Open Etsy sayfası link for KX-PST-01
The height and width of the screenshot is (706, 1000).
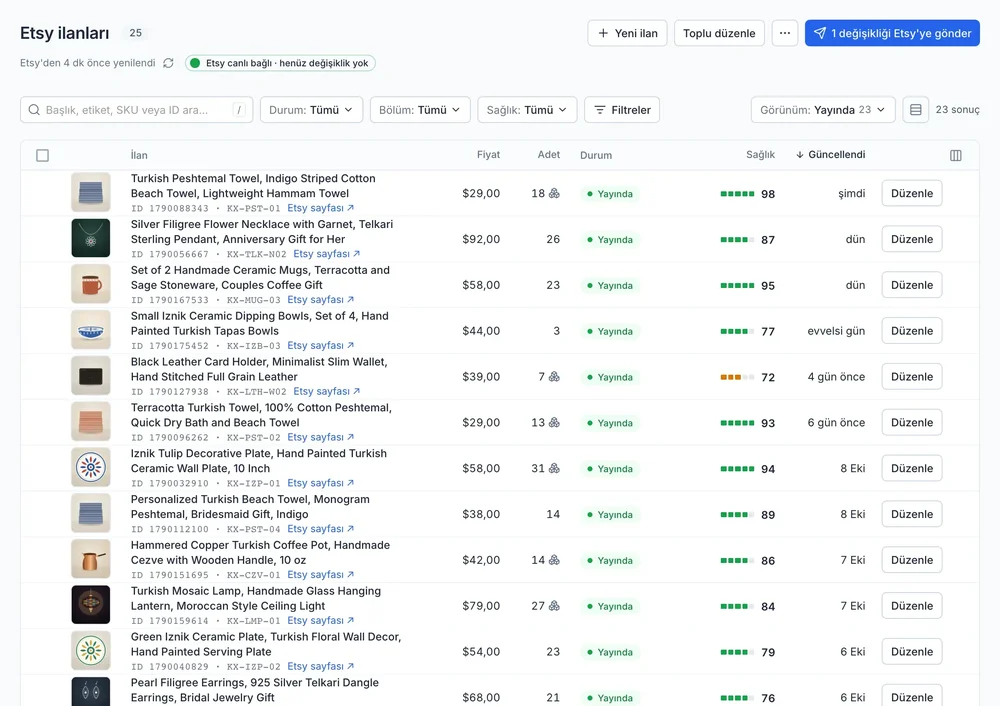pyautogui.click(x=320, y=208)
